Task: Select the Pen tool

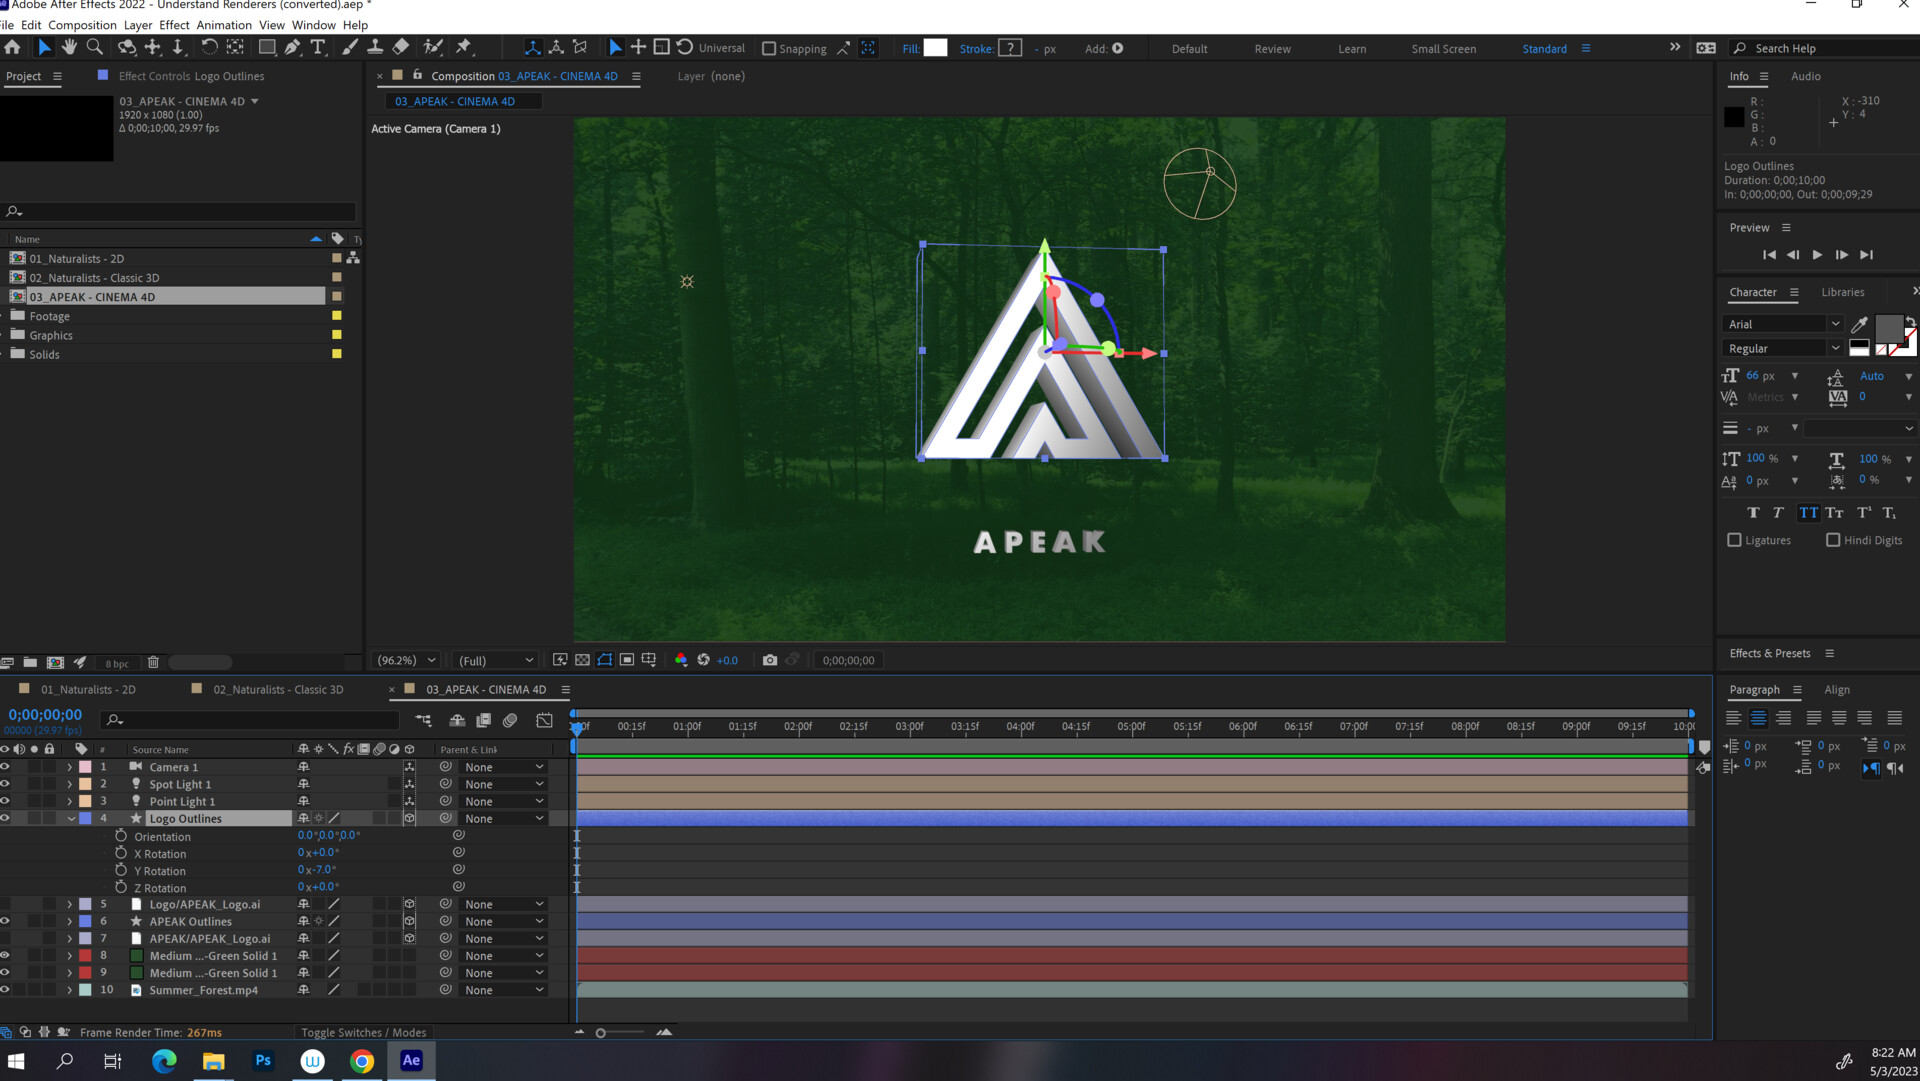Action: click(x=293, y=47)
